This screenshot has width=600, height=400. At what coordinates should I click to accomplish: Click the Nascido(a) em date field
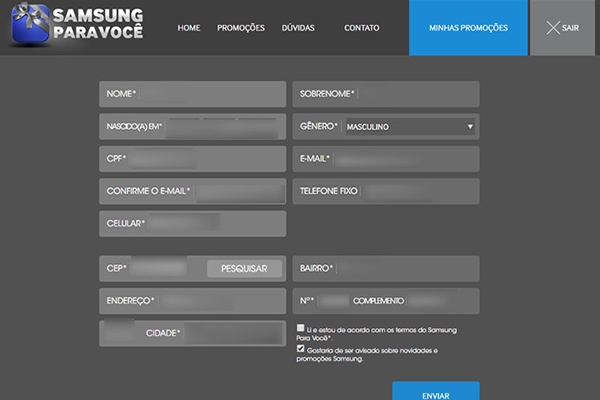(192, 126)
